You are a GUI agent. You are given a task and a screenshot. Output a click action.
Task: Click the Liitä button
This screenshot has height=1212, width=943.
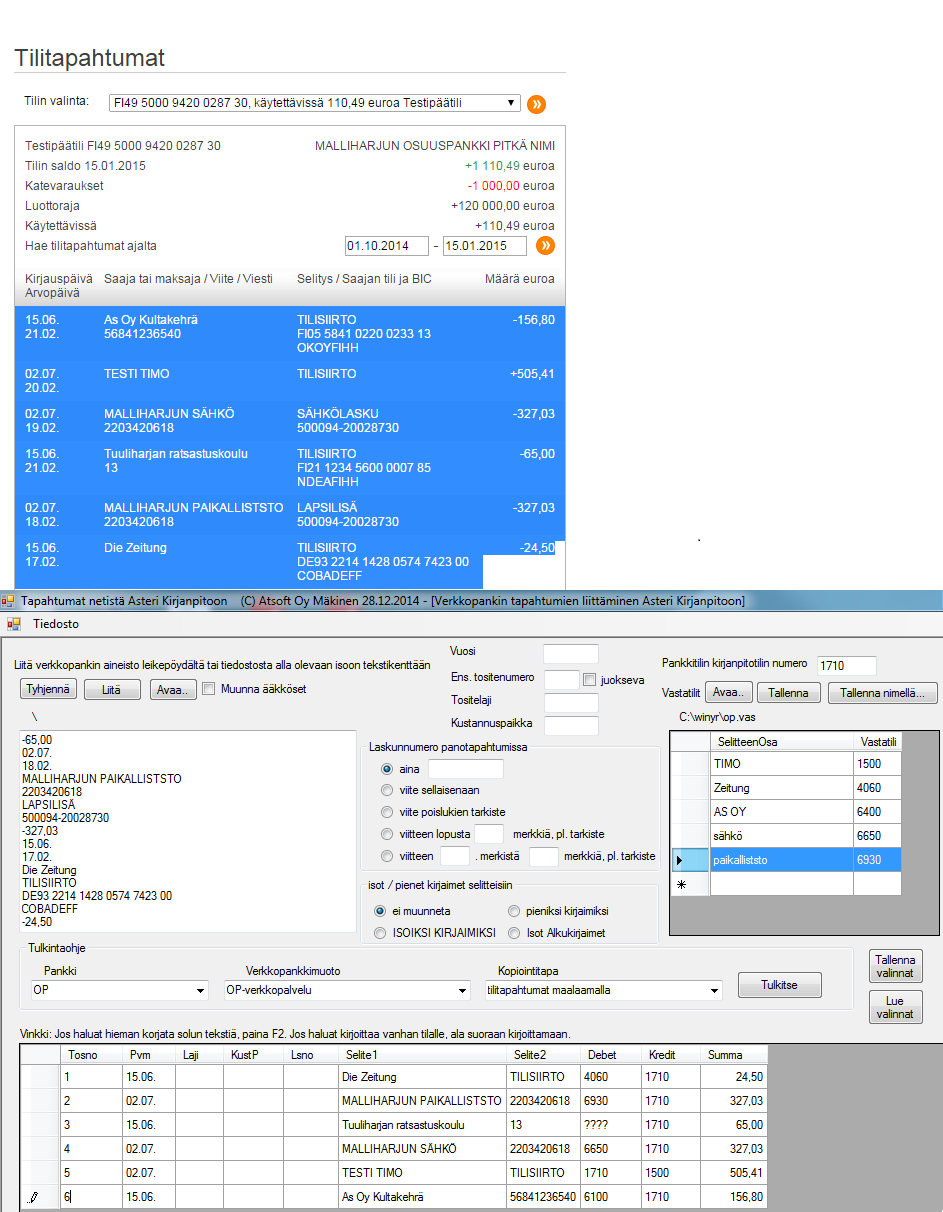pyautogui.click(x=112, y=689)
